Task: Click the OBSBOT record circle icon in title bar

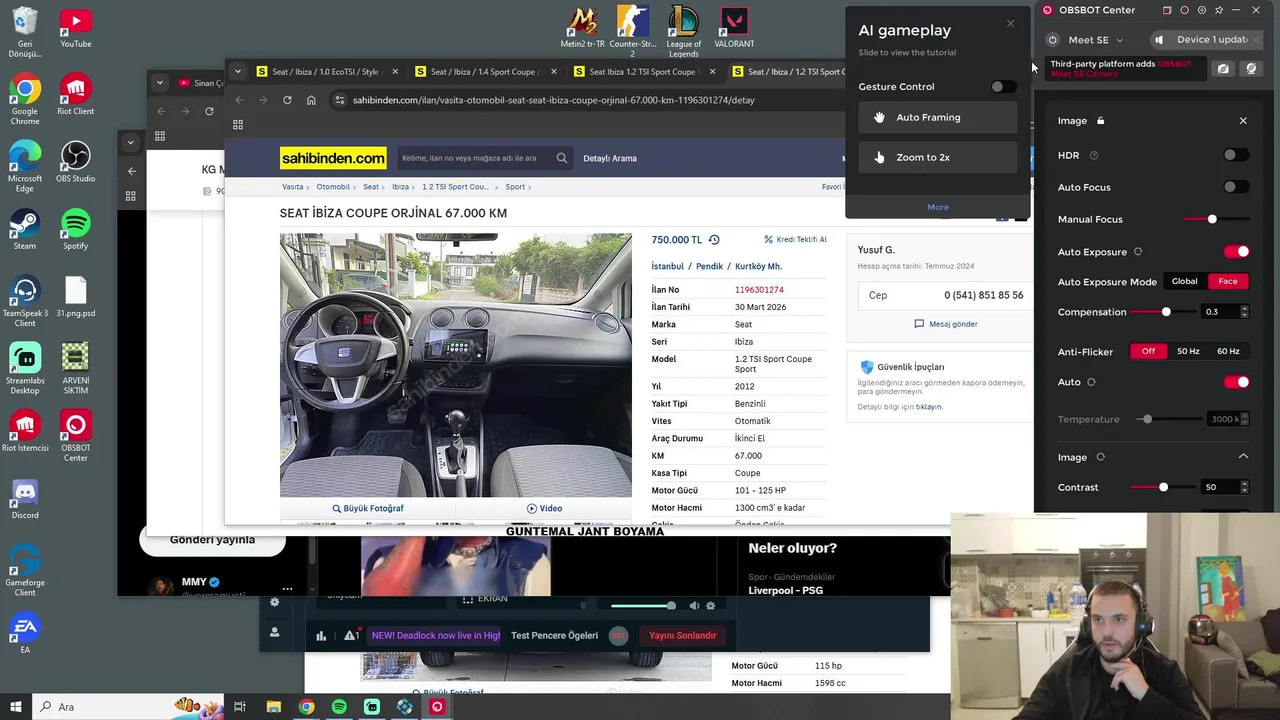Action: pyautogui.click(x=1185, y=10)
